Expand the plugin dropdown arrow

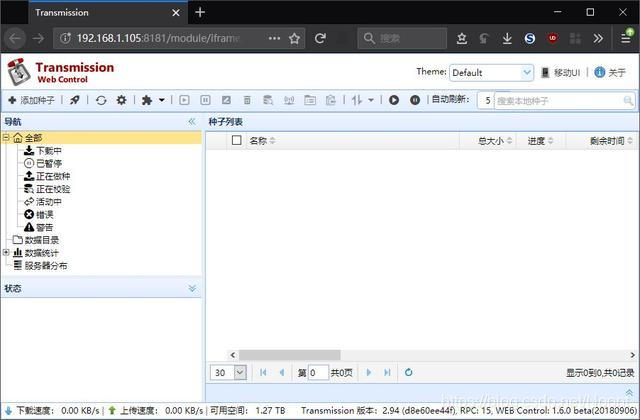[x=162, y=100]
